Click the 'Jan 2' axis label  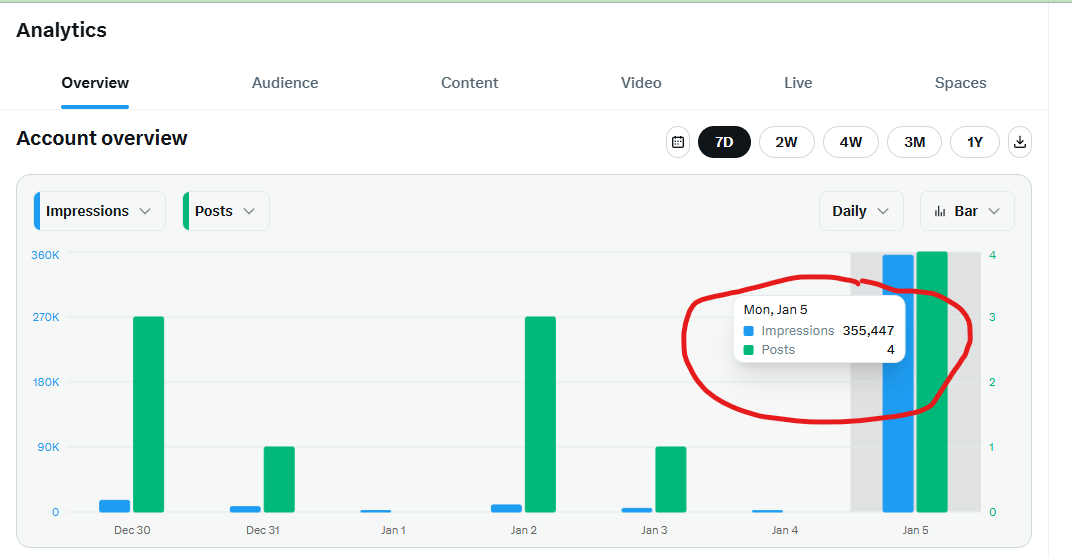(524, 530)
